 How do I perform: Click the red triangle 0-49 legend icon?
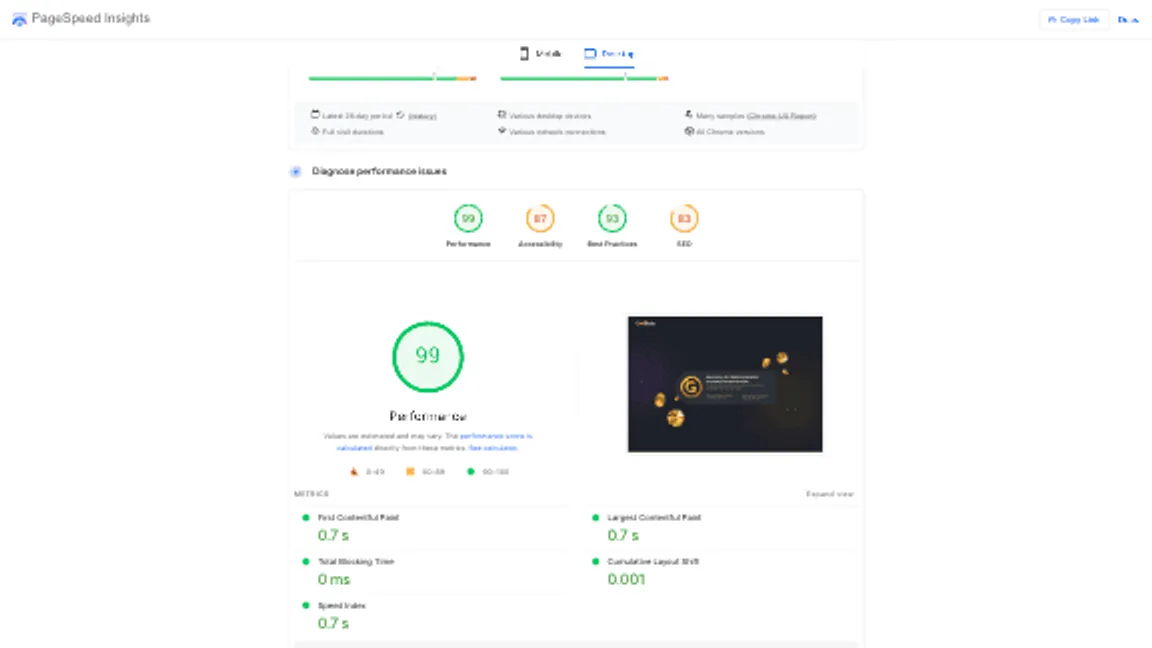tap(353, 472)
